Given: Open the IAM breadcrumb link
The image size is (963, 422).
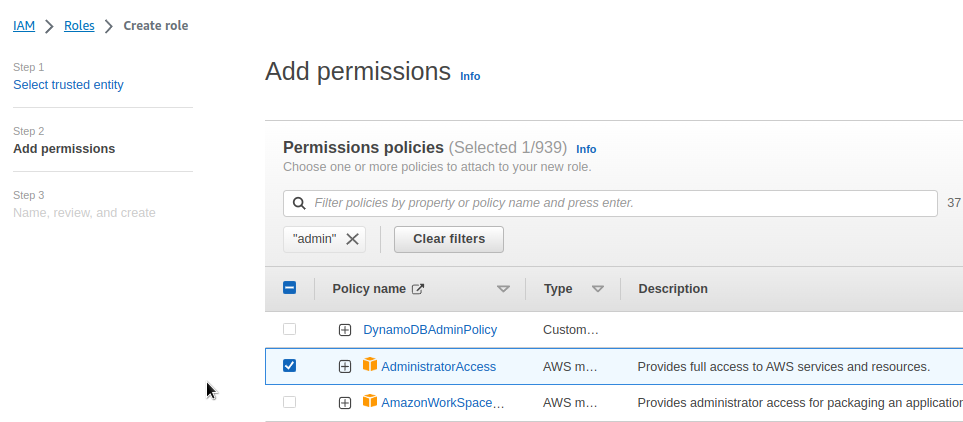Looking at the screenshot, I should [24, 26].
